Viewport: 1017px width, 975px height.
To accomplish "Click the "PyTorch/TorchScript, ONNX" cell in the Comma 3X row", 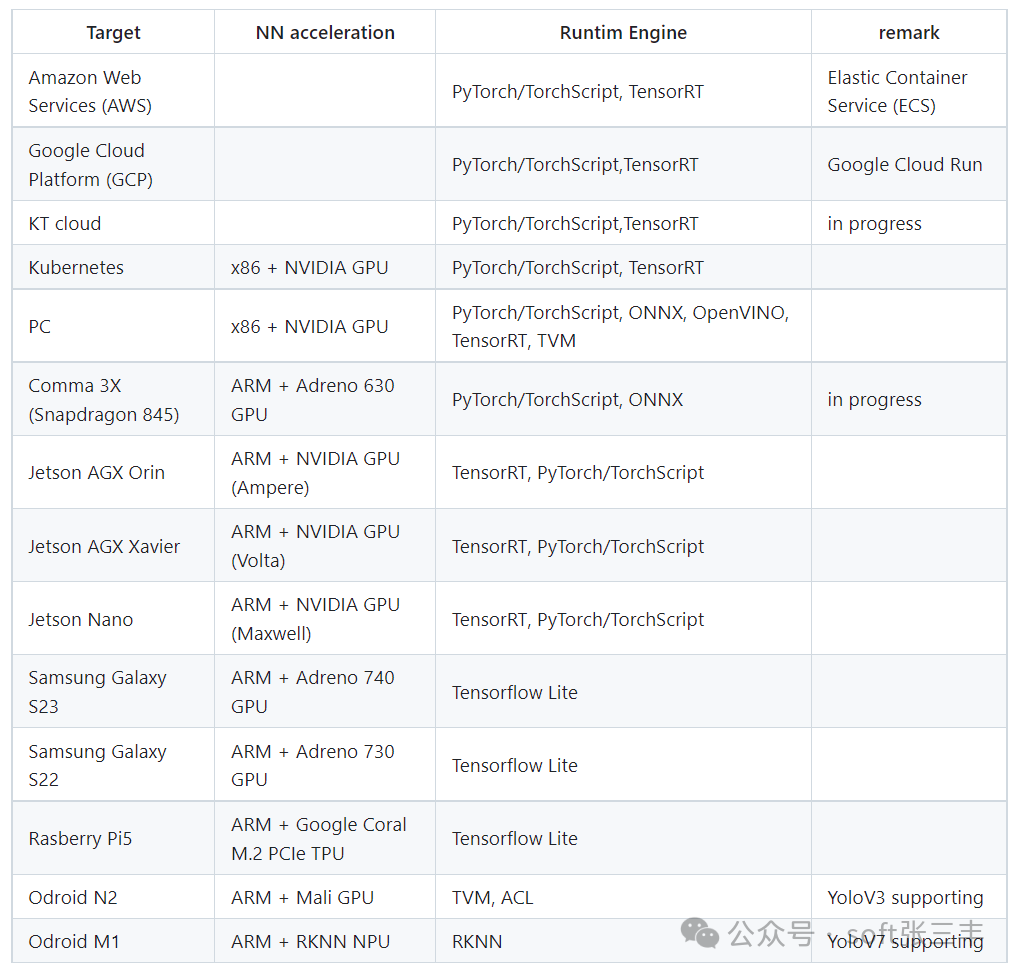I will 623,399.
